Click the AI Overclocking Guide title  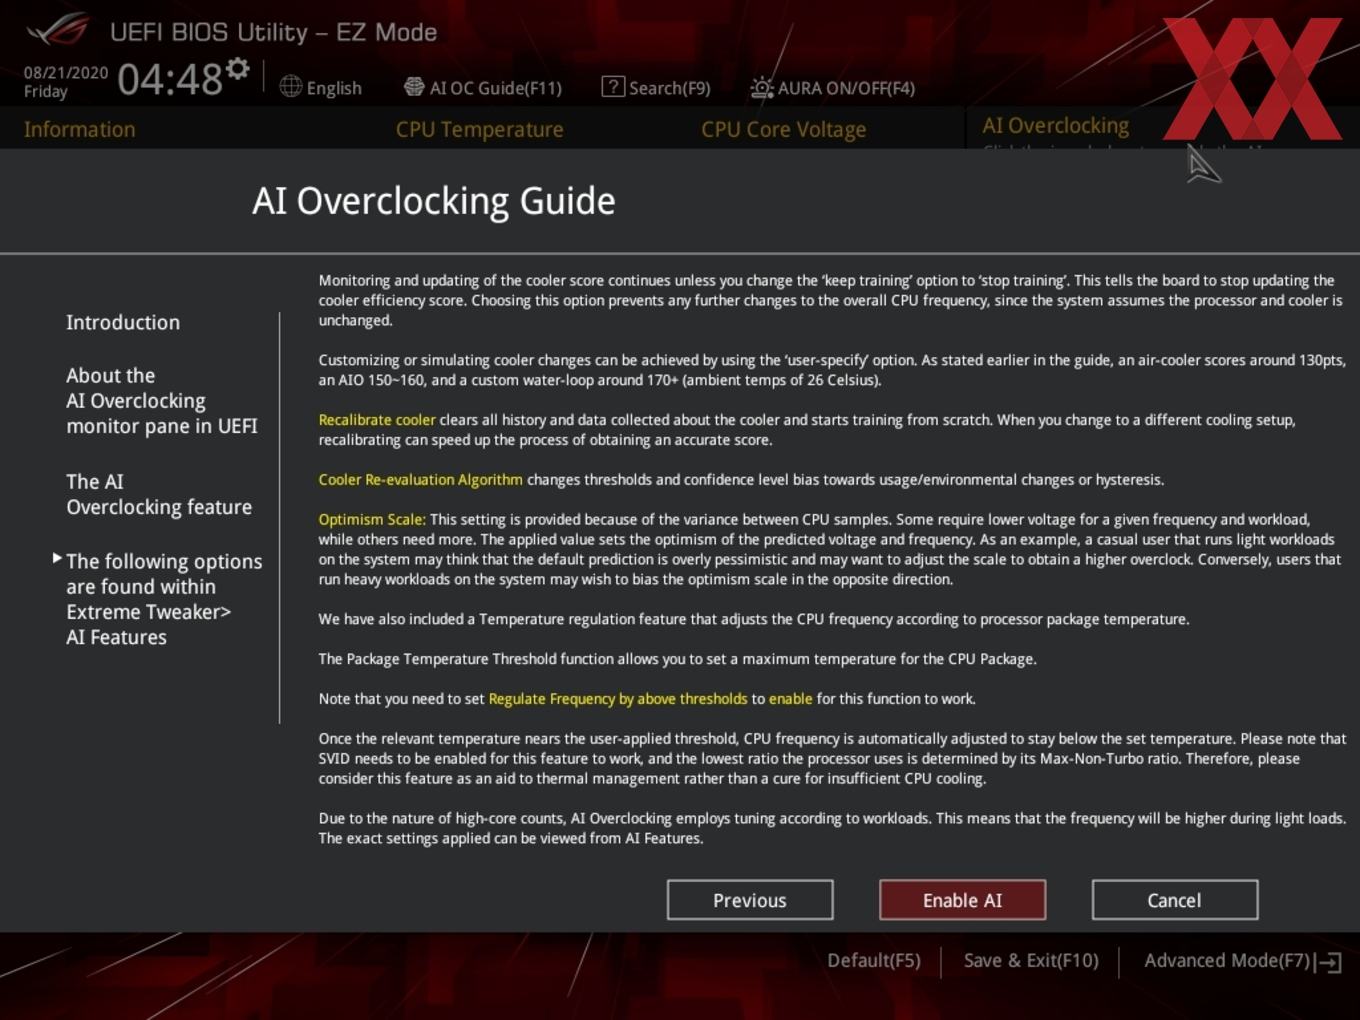[433, 201]
